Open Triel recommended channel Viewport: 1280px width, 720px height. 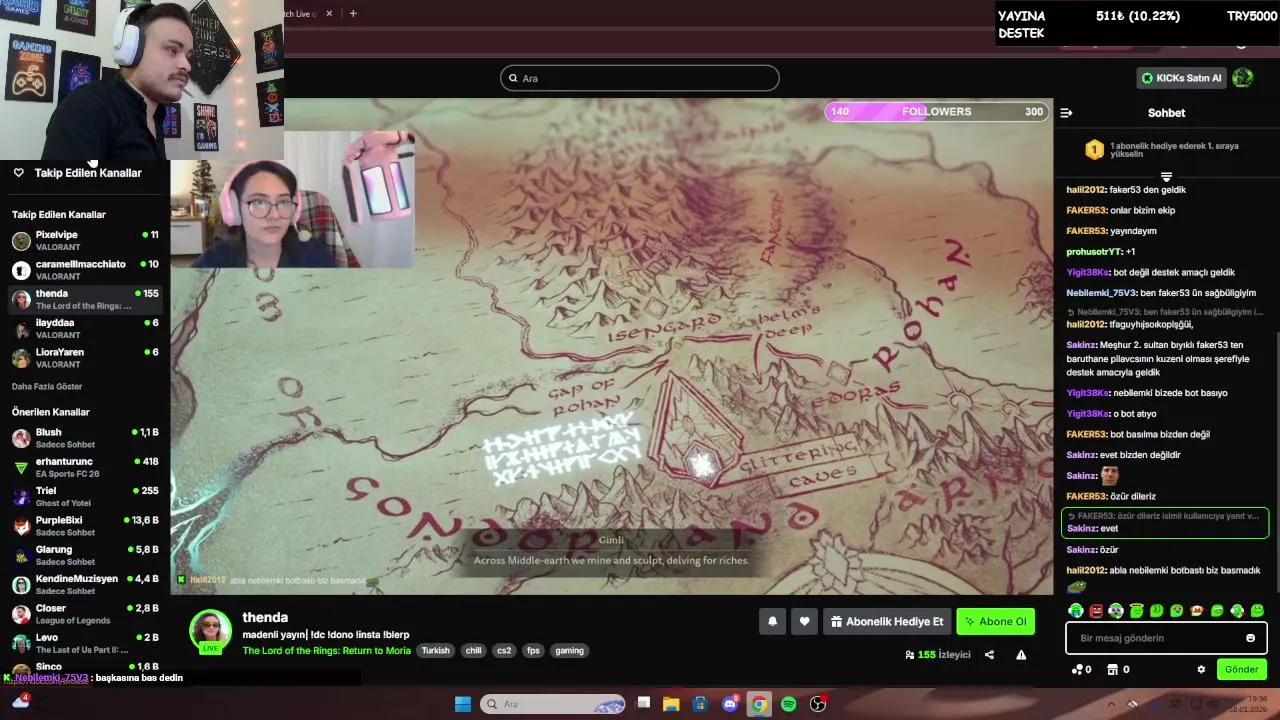tap(85, 496)
